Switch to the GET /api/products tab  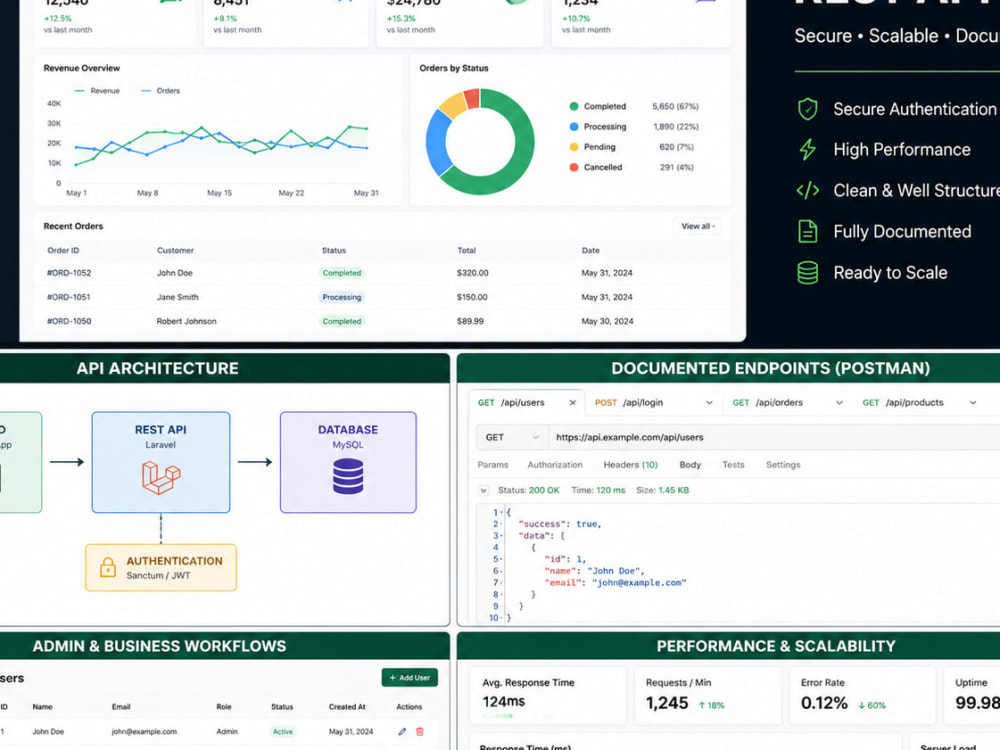[920, 402]
